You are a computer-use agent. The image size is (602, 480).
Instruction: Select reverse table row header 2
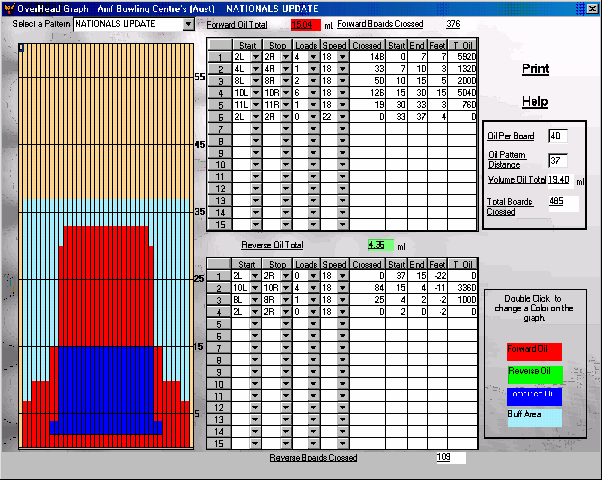tap(219, 288)
